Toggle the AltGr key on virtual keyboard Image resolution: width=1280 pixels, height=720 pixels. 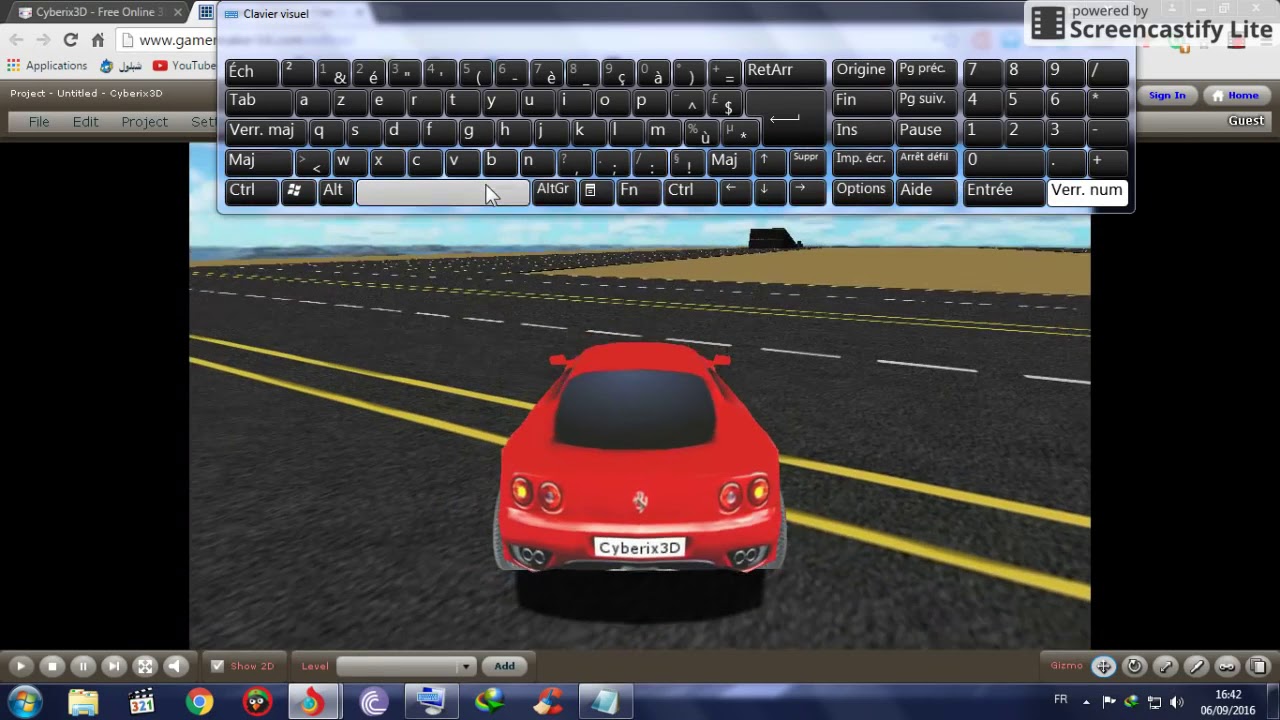pos(553,190)
